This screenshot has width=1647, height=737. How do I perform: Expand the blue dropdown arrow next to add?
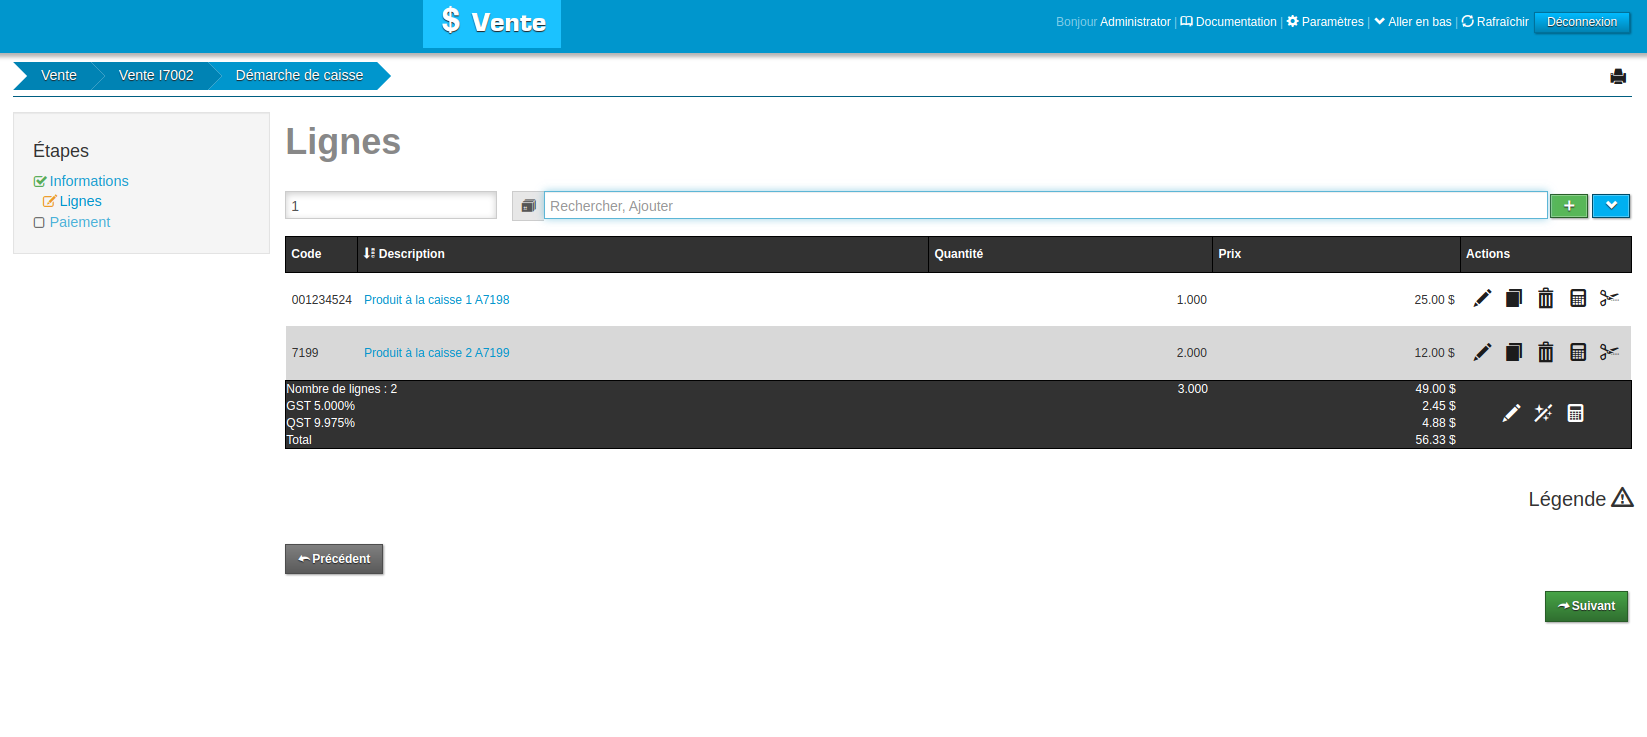click(1610, 206)
